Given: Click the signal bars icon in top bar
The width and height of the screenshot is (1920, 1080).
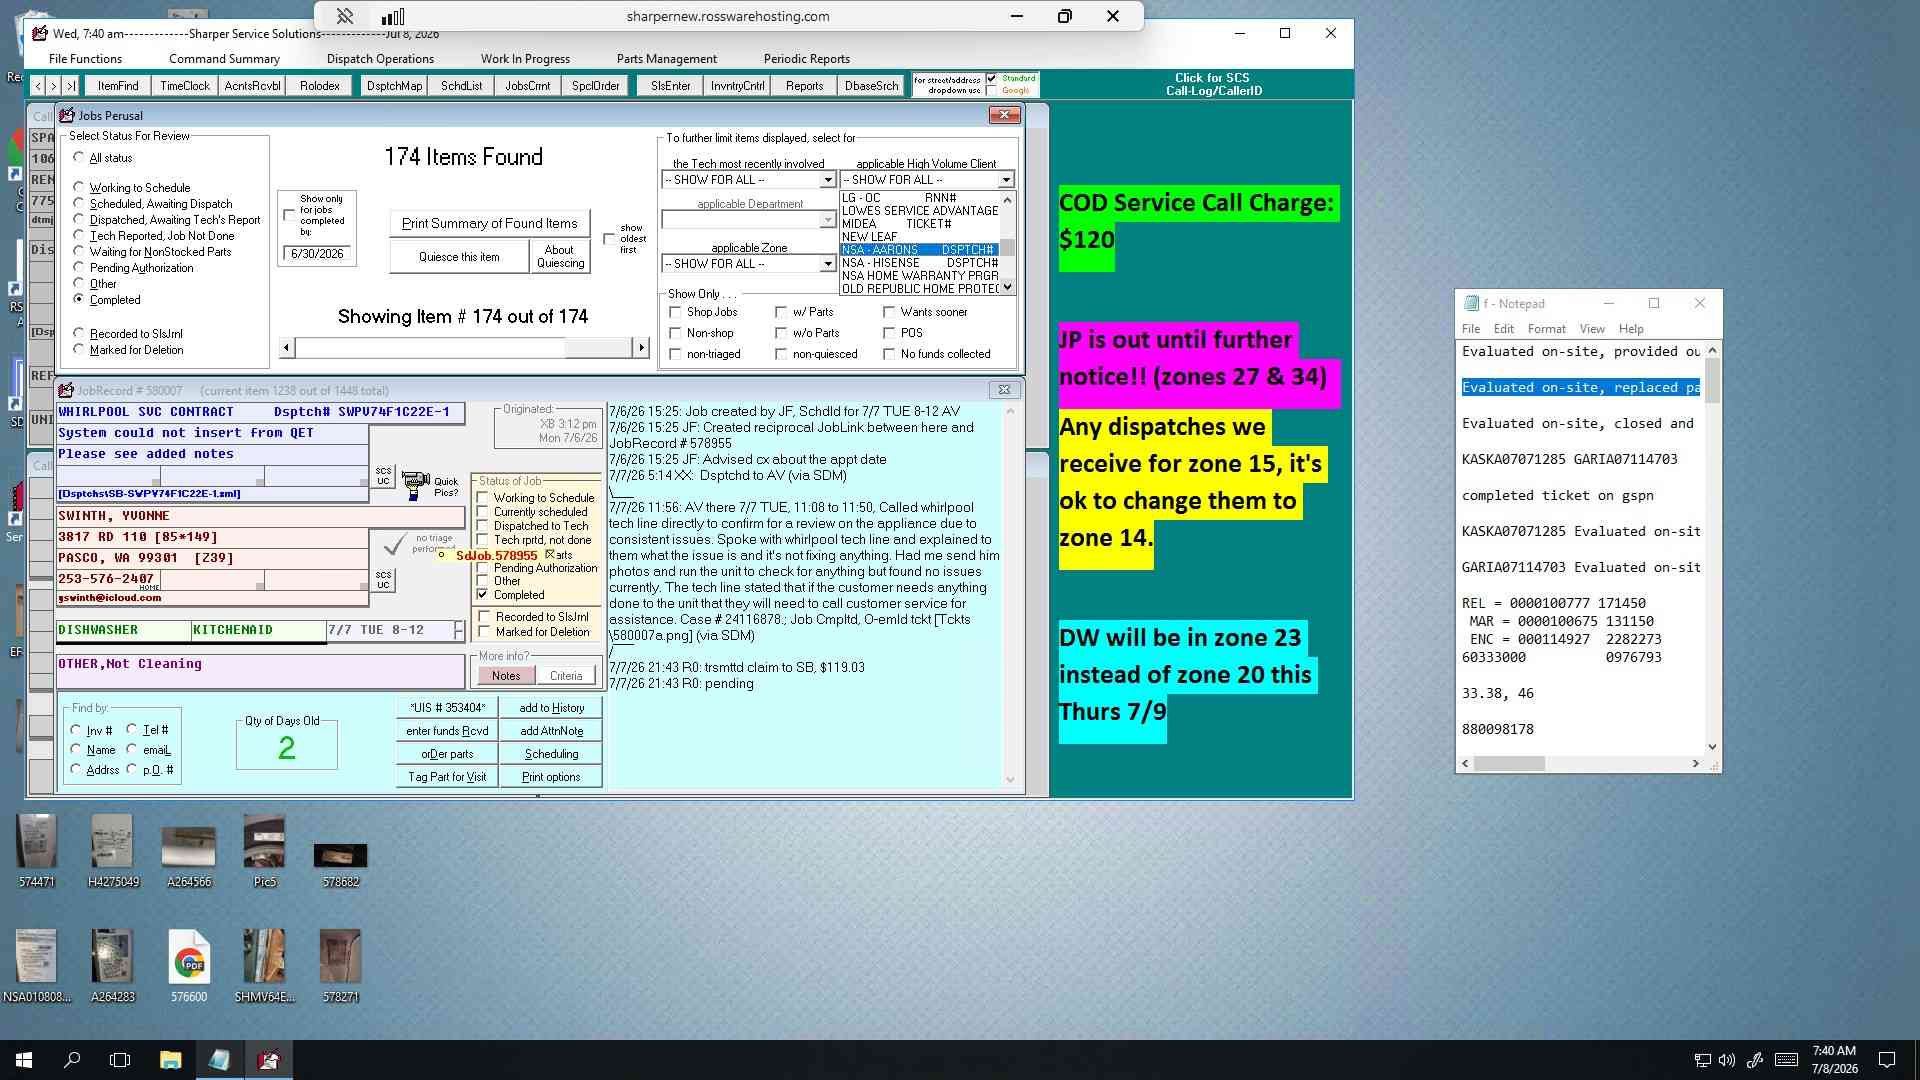Looking at the screenshot, I should pos(393,16).
